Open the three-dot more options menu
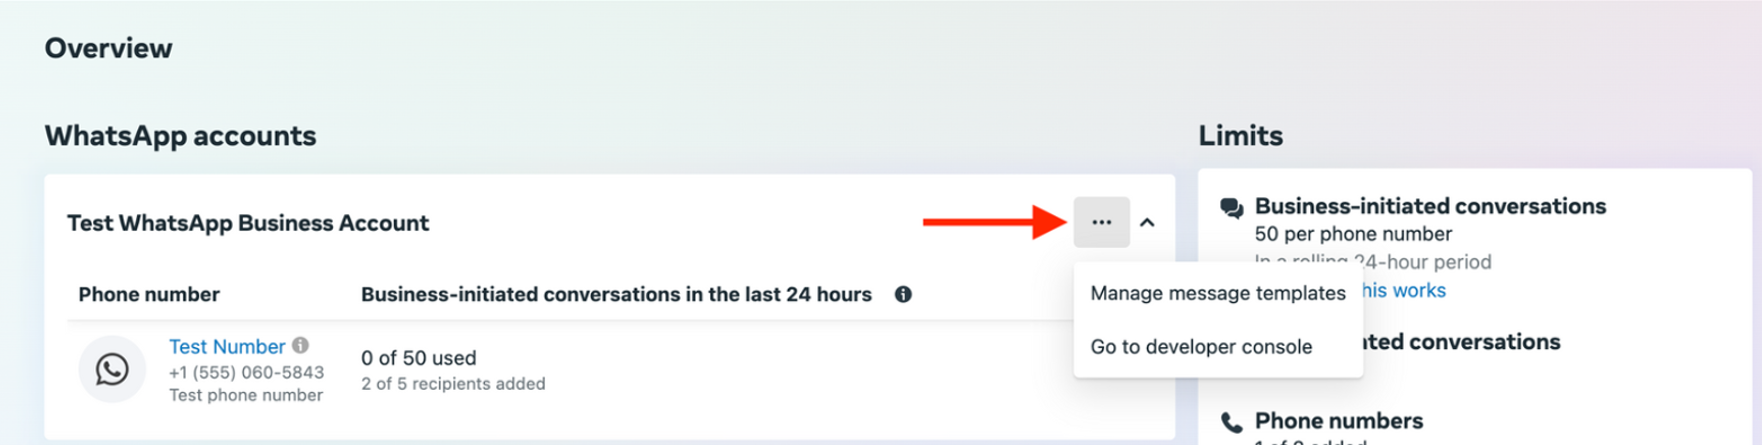 coord(1101,222)
